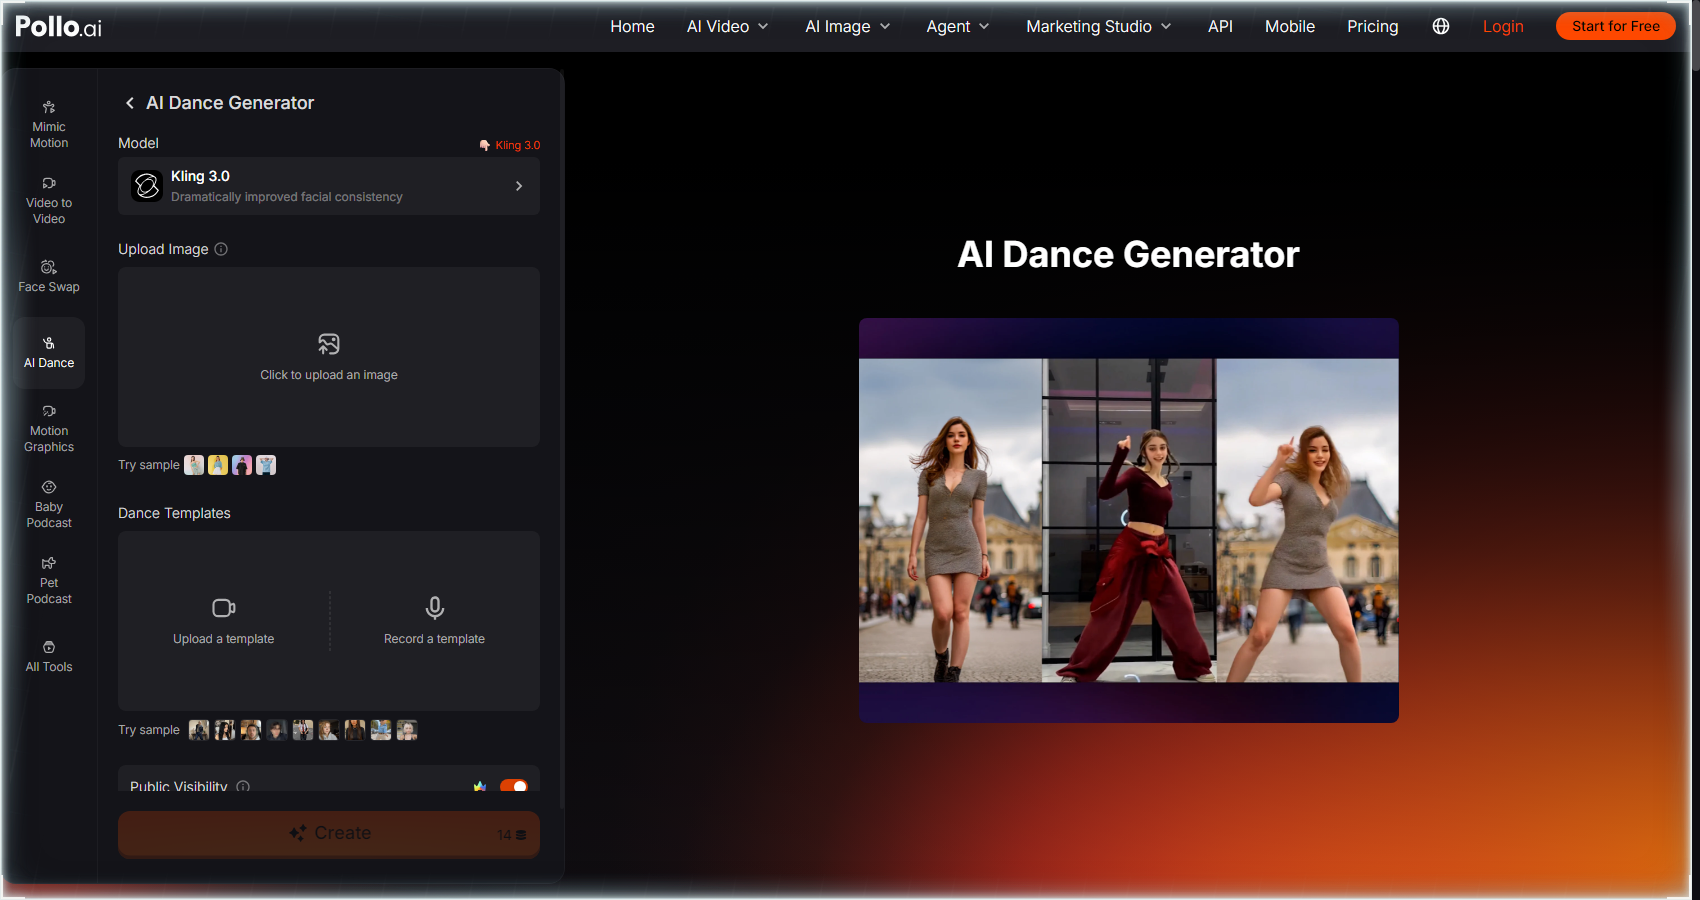Click the AI Dance Generator preview video
Image resolution: width=1700 pixels, height=900 pixels.
1129,520
